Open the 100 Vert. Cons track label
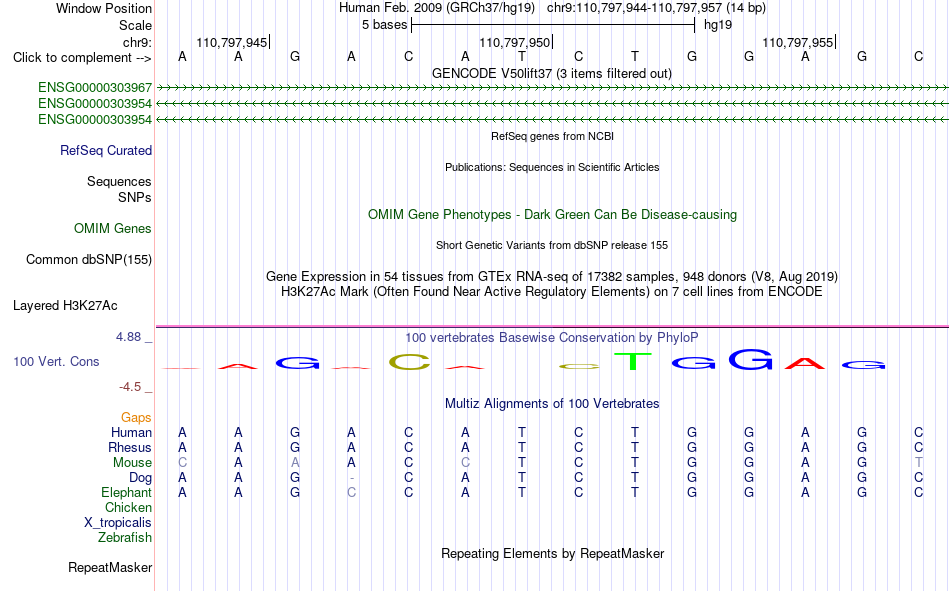This screenshot has height=591, width=950. (x=56, y=361)
